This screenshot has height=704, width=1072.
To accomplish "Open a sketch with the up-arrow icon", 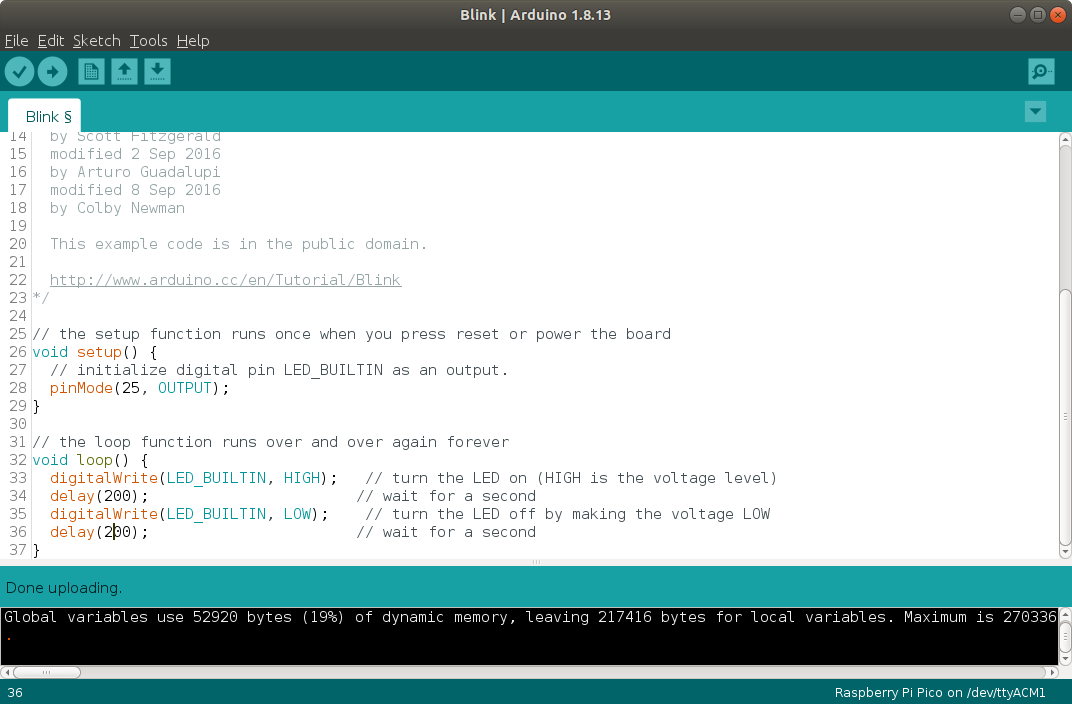I will pyautogui.click(x=124, y=72).
